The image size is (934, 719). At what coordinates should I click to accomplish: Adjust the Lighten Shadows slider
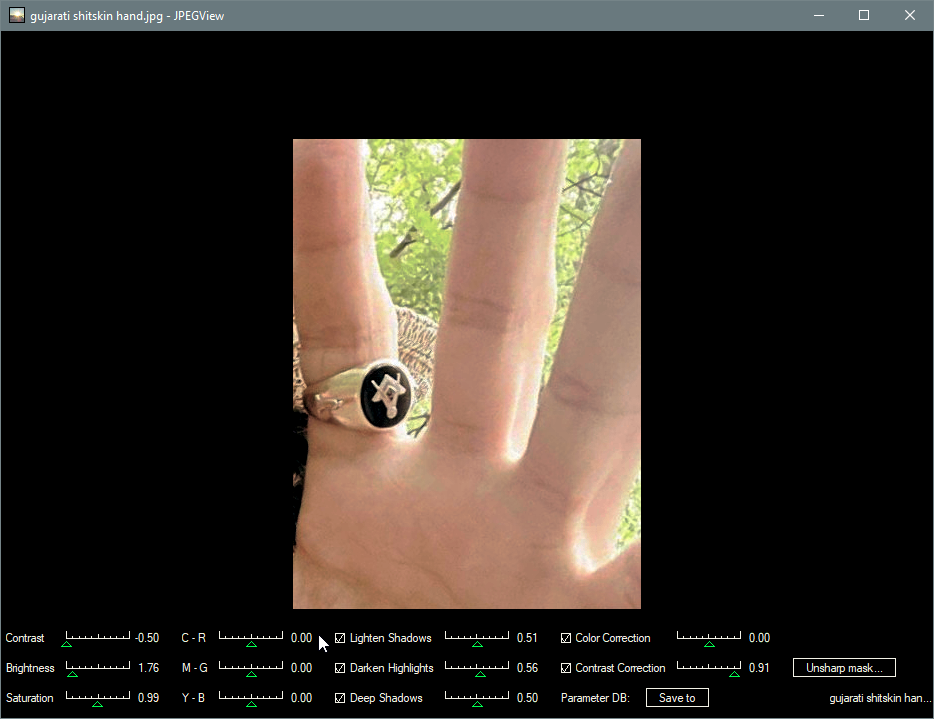coord(477,639)
